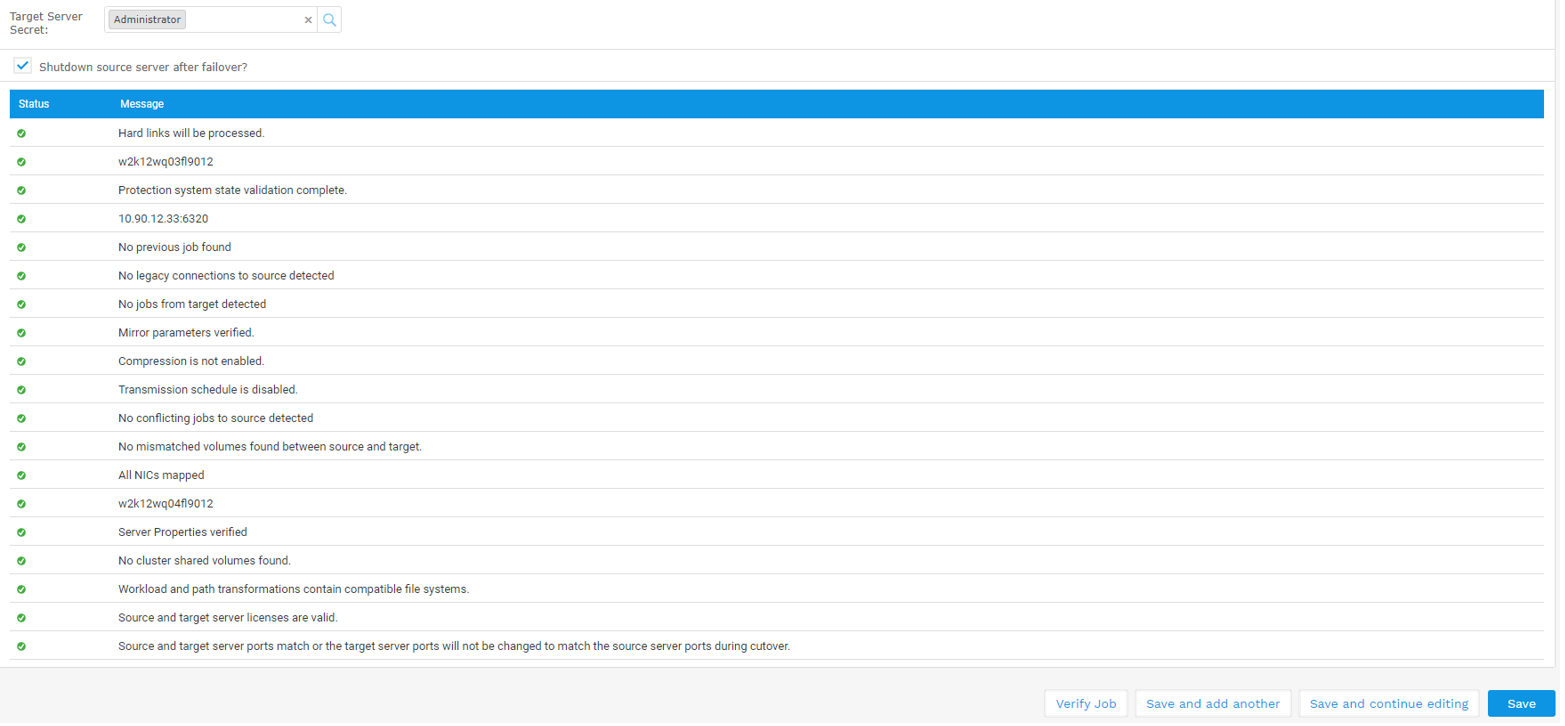Click status icon beside w2k12wq03fl9012
The height and width of the screenshot is (726, 1565).
pos(21,162)
